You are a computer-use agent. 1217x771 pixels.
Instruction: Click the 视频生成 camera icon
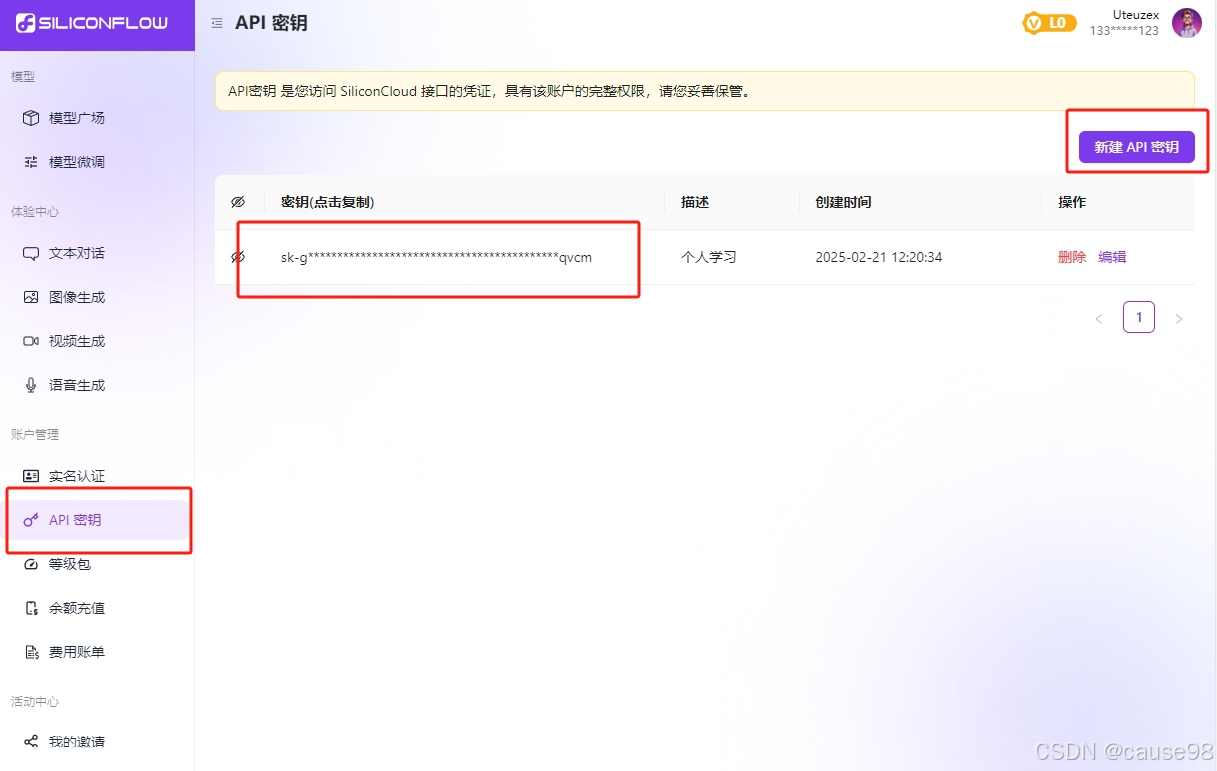click(x=31, y=341)
